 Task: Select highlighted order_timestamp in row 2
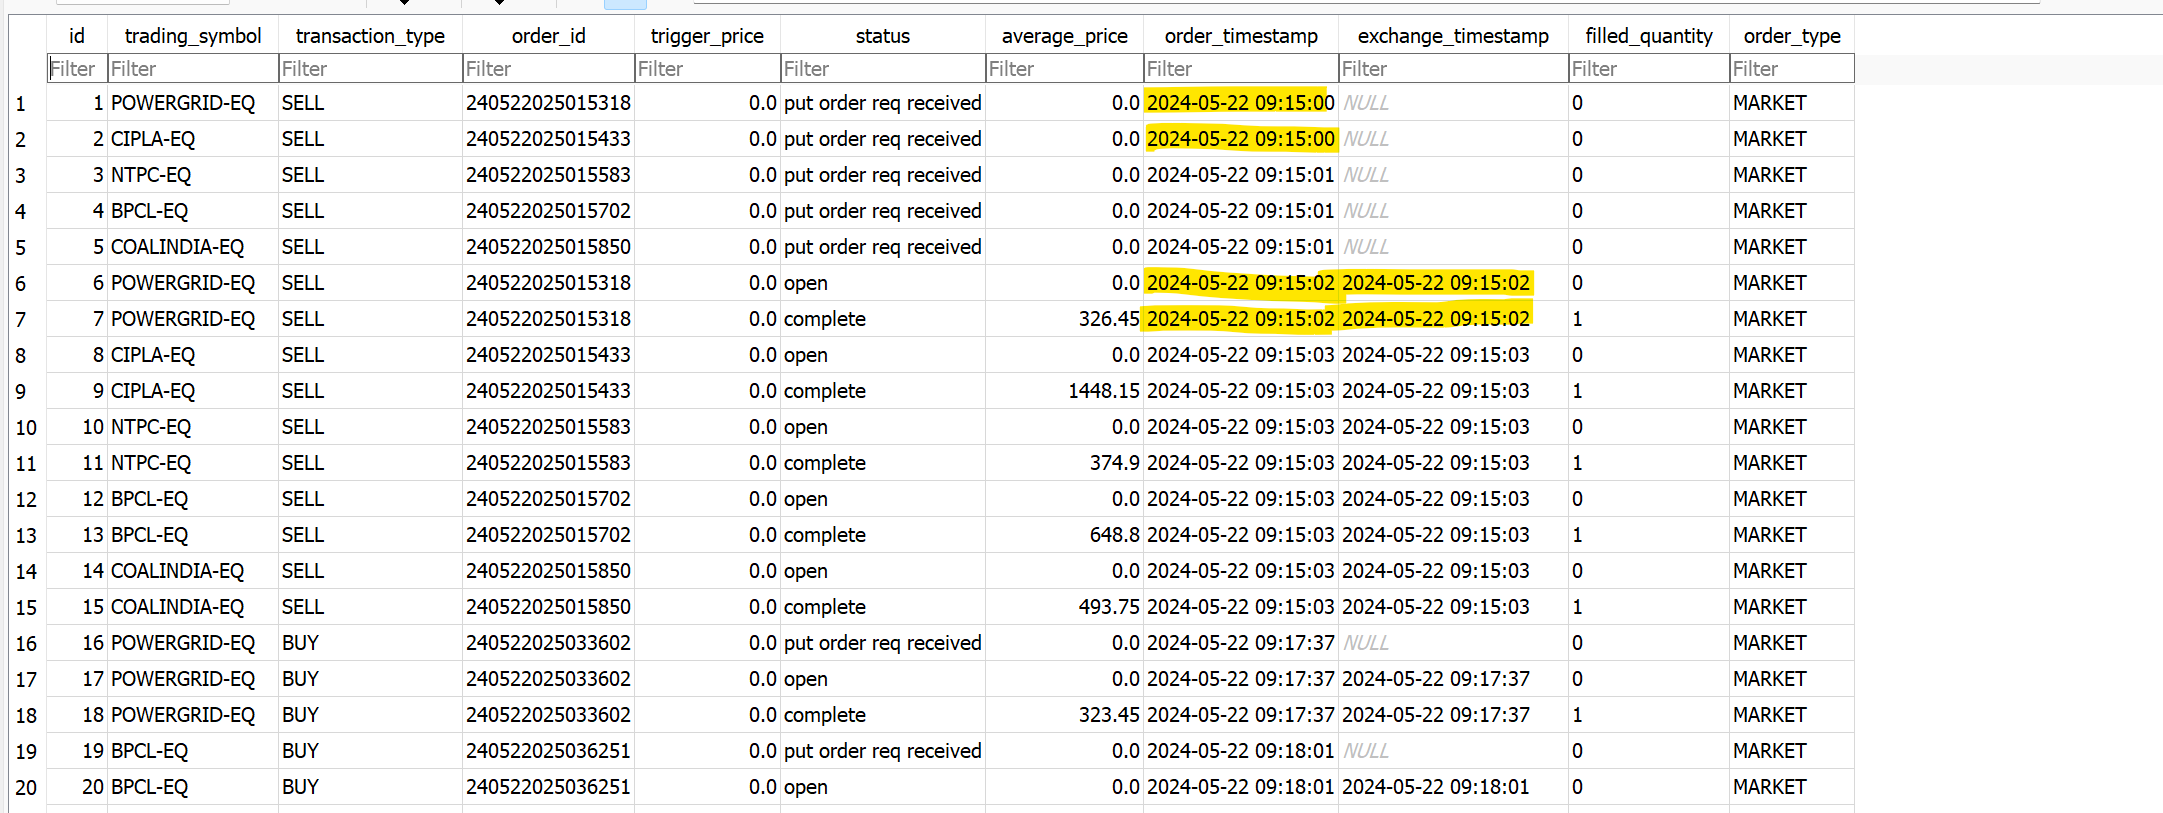tap(1241, 139)
